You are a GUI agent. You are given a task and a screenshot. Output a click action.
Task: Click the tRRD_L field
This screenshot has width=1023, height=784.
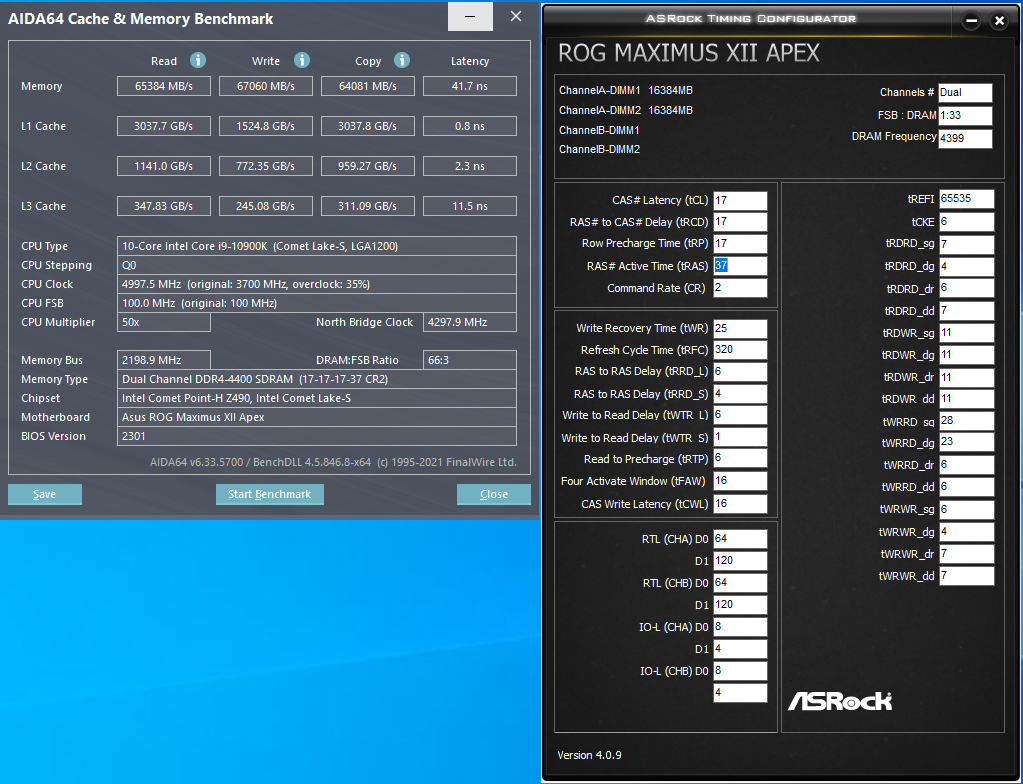click(740, 372)
